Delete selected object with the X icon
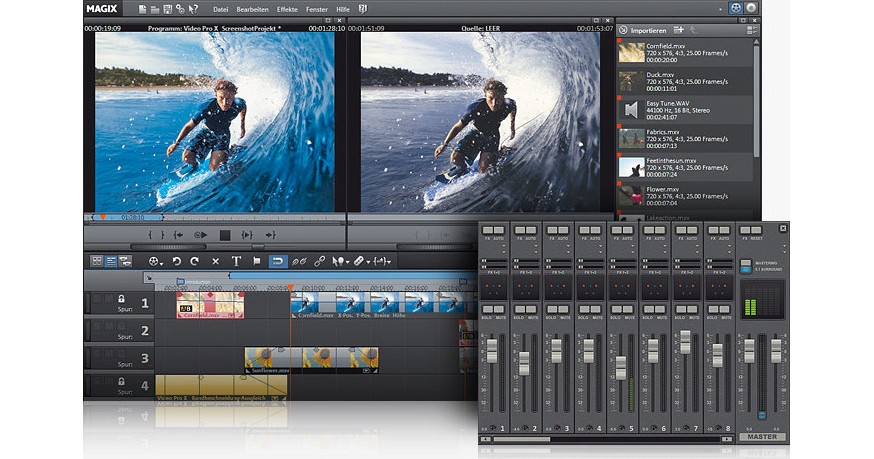This screenshot has width=874, height=459. (x=215, y=261)
